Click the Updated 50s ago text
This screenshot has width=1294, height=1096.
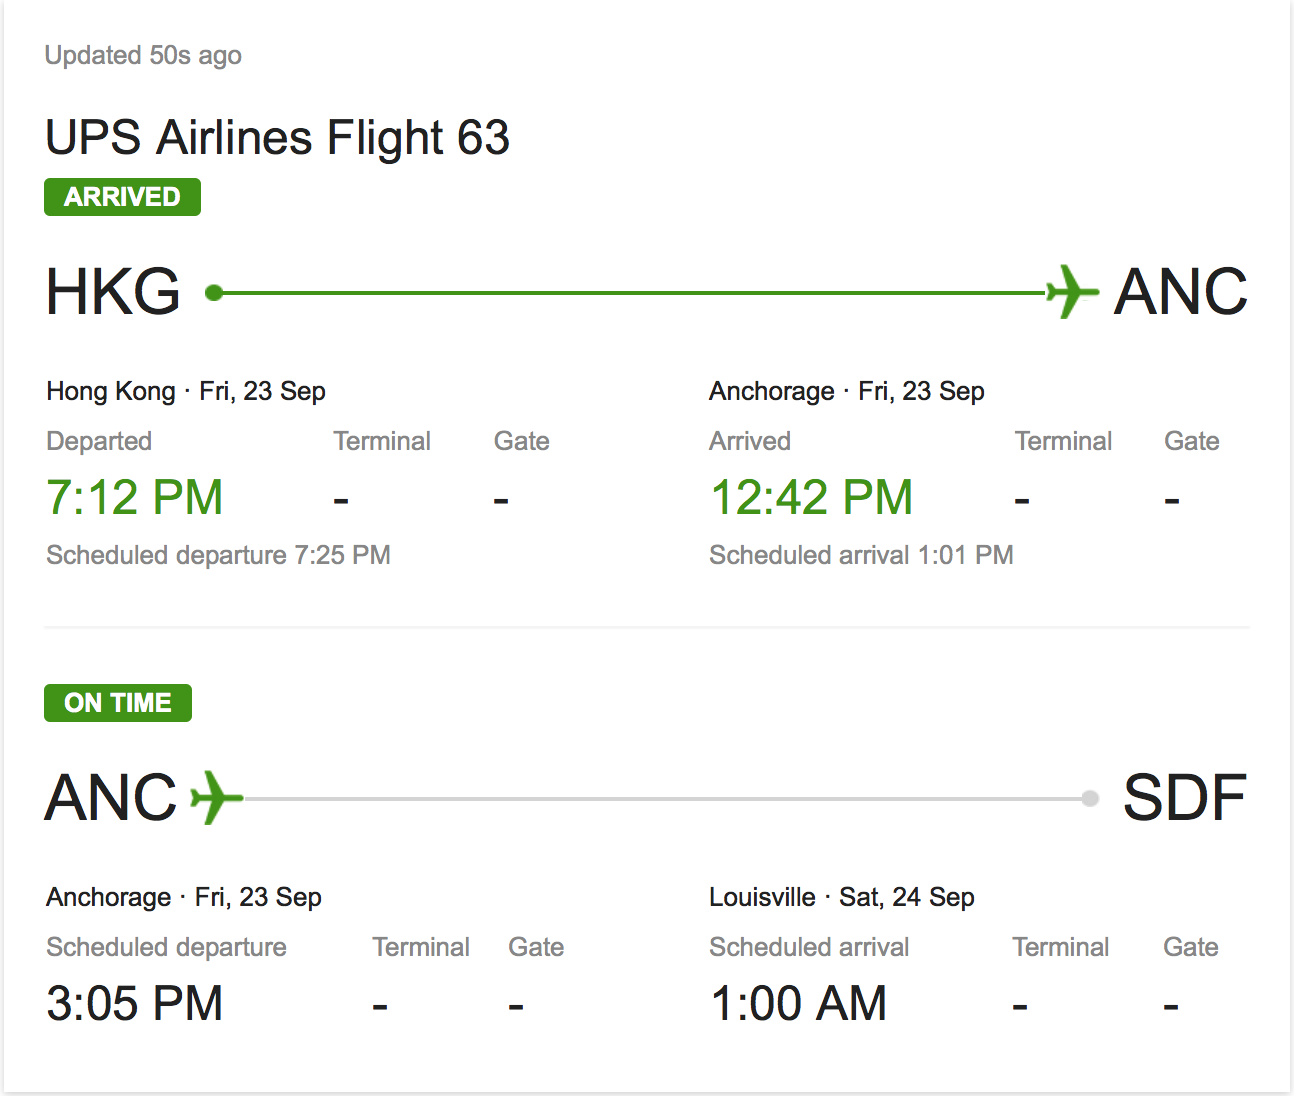(143, 56)
